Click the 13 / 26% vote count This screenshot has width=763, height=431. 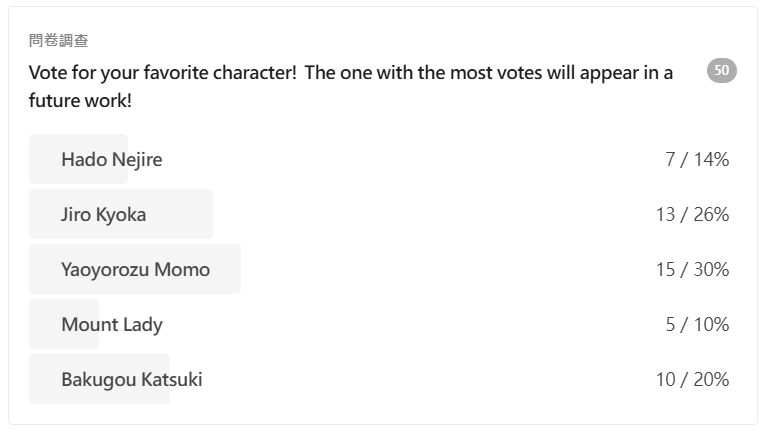[692, 215]
